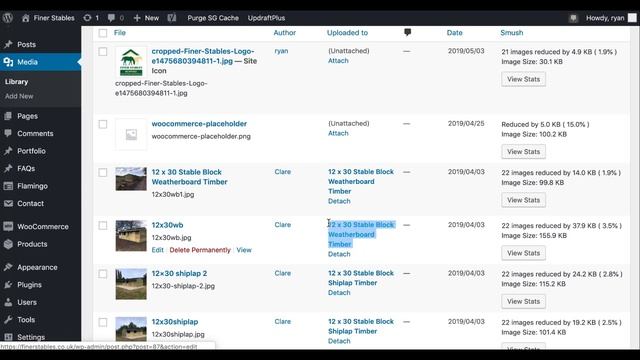Sort by the File column header

tap(120, 33)
